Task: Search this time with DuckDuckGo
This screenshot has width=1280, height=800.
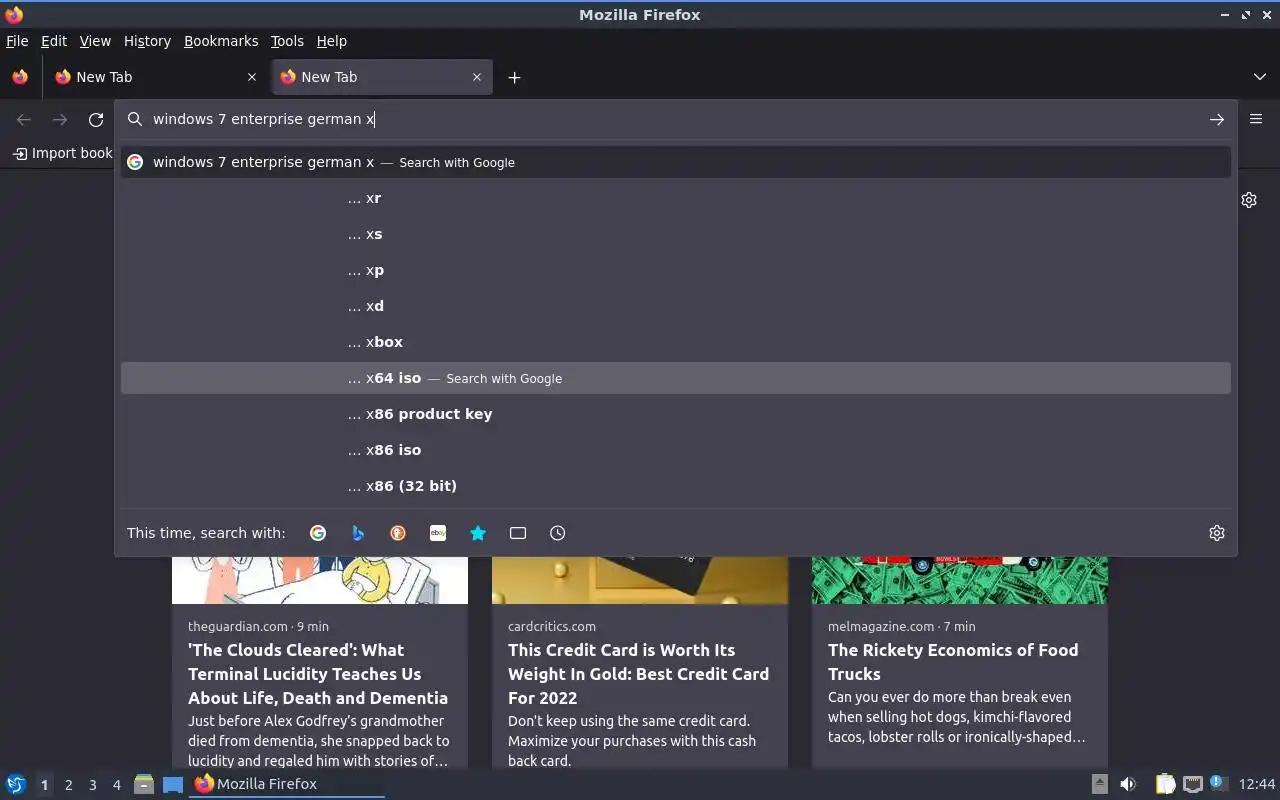Action: click(398, 533)
